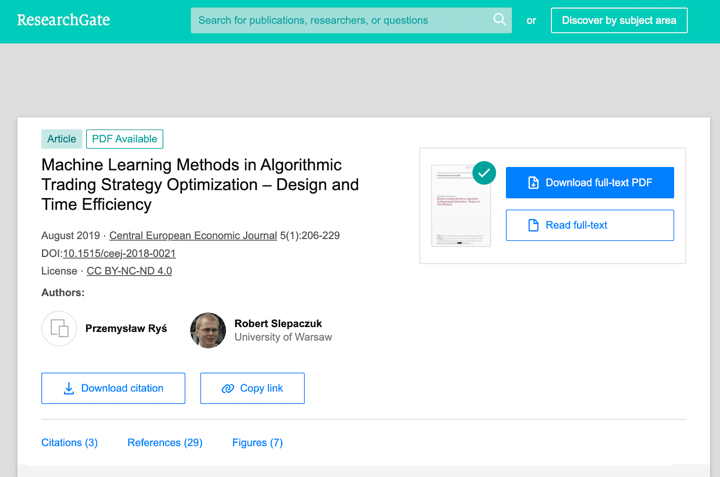Open the Citations (3) tab
720x477 pixels.
[x=69, y=443]
